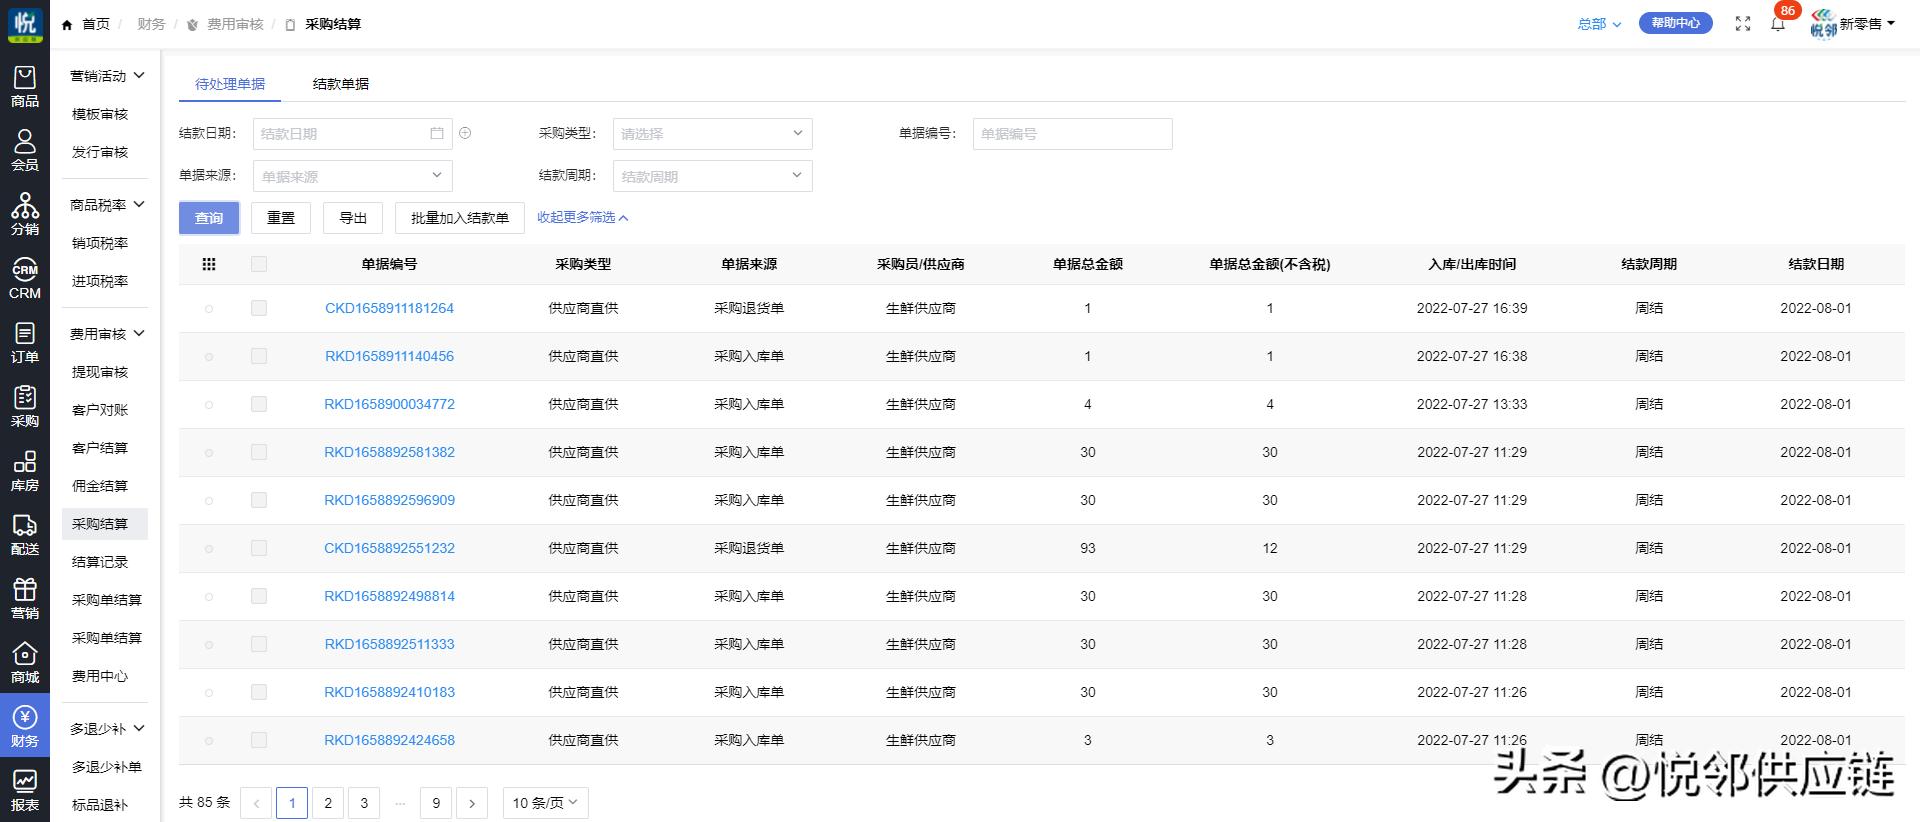Screen dimensions: 1920x822
Task: Tick checkbox for row RKD1658892581382
Action: click(259, 452)
